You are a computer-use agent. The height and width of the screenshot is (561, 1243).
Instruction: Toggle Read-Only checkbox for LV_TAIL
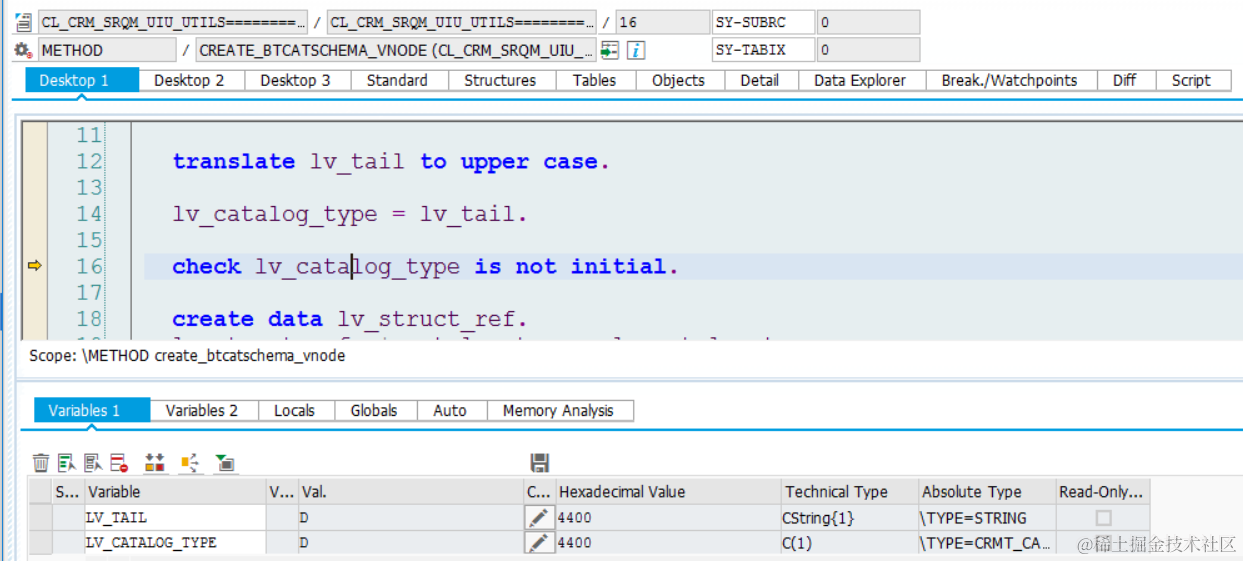pyautogui.click(x=1103, y=517)
